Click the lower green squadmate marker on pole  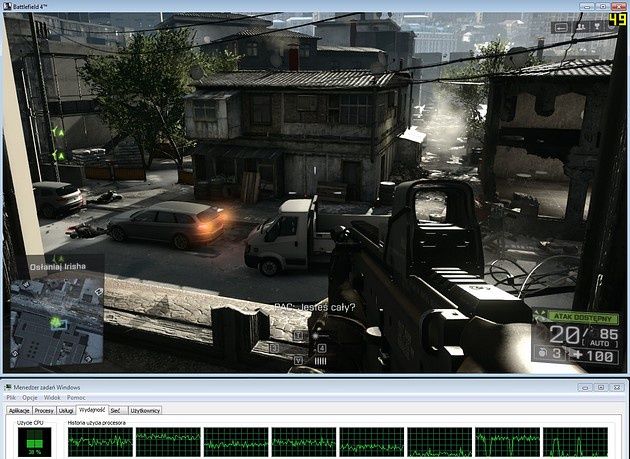(58, 155)
